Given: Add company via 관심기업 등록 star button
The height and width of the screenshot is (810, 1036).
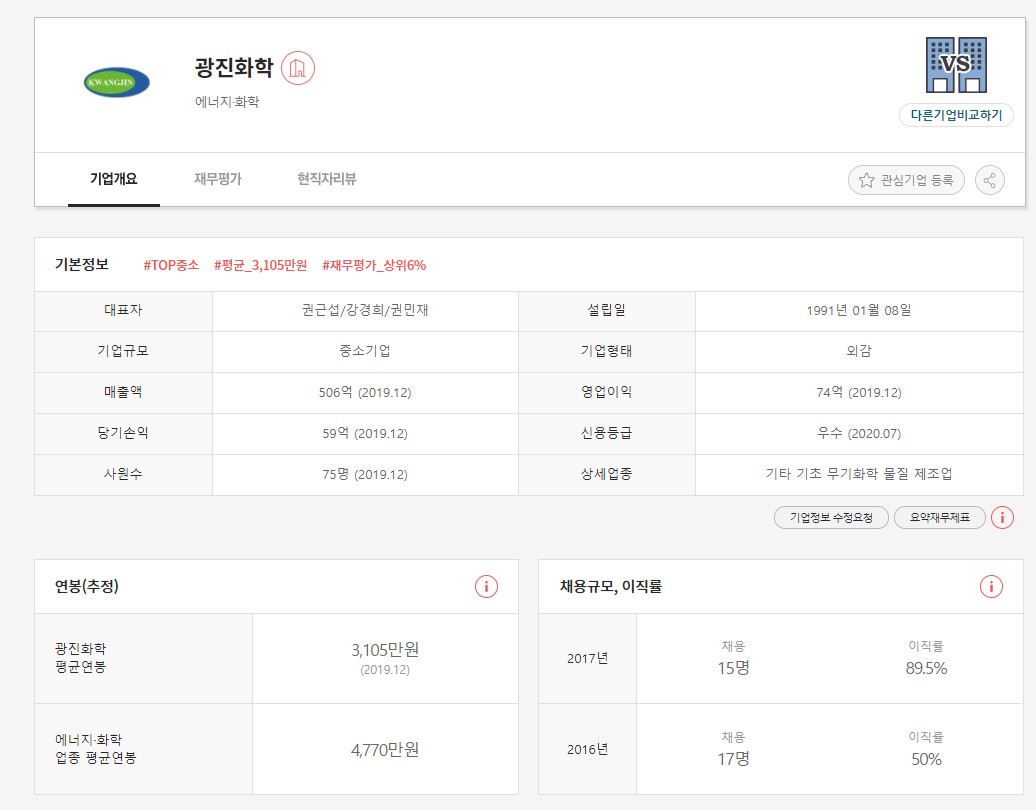Looking at the screenshot, I should tap(906, 180).
